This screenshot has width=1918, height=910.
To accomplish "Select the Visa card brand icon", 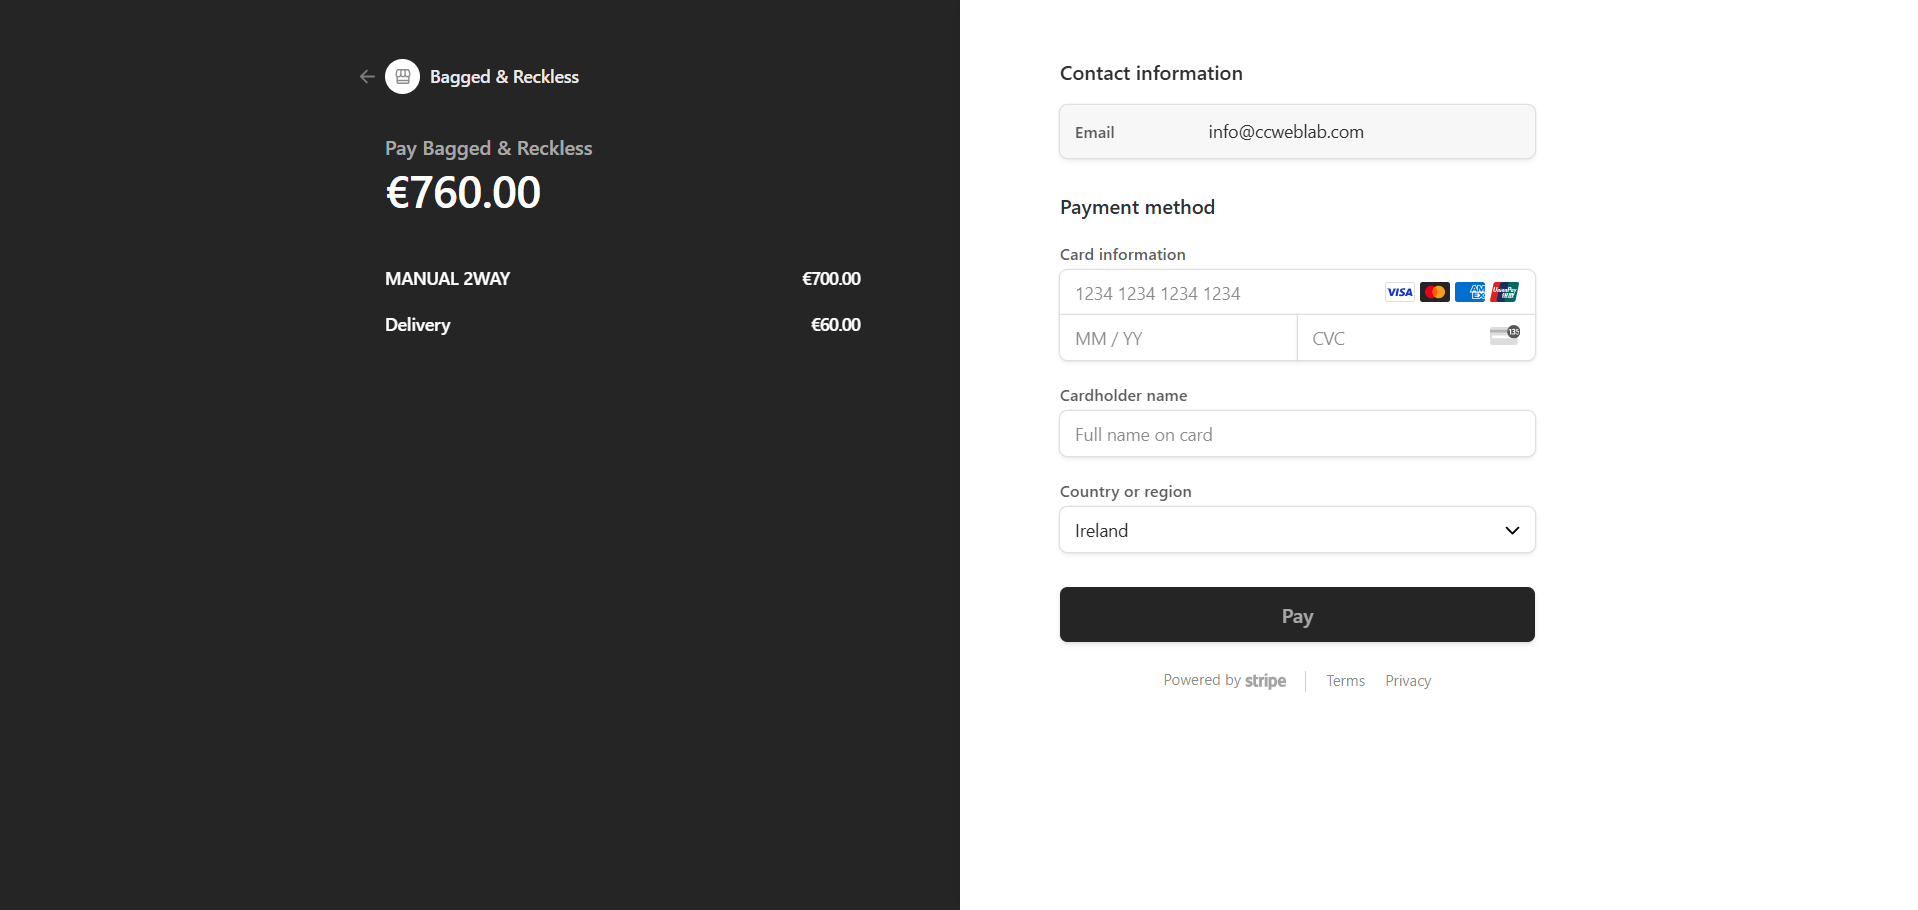I will point(1399,292).
